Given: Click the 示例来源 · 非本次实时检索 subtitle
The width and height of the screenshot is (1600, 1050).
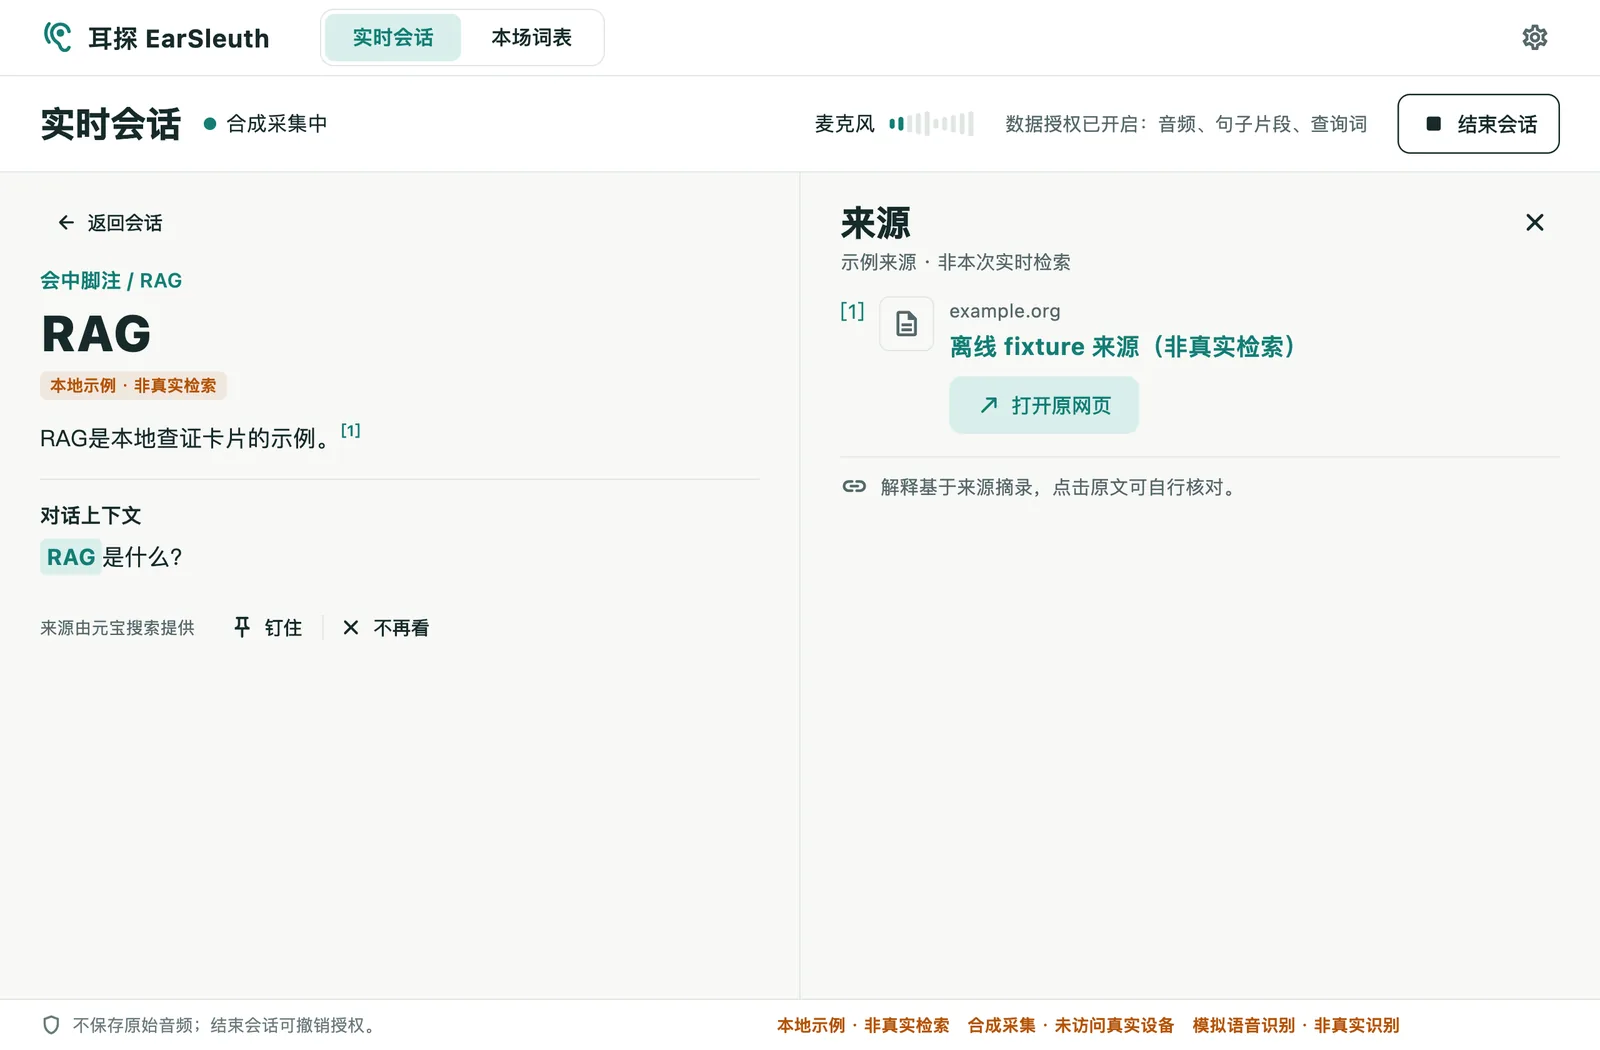Looking at the screenshot, I should (x=955, y=262).
